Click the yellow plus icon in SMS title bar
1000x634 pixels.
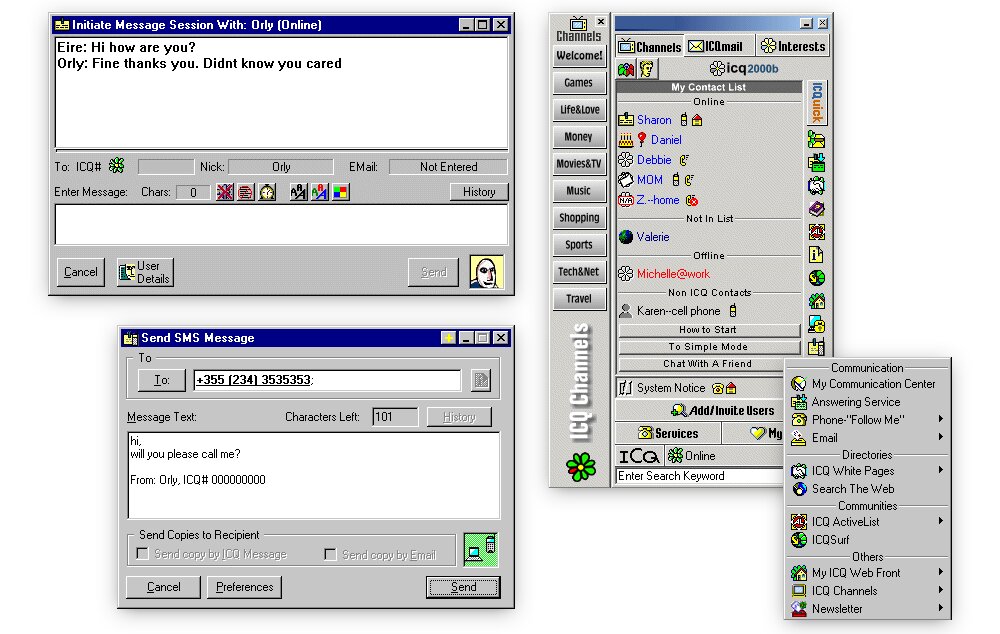(448, 337)
